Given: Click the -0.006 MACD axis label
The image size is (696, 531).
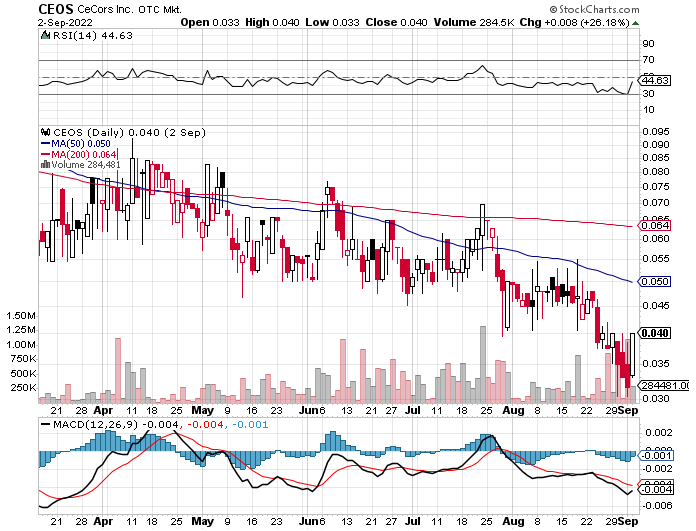Looking at the screenshot, I should point(657,506).
